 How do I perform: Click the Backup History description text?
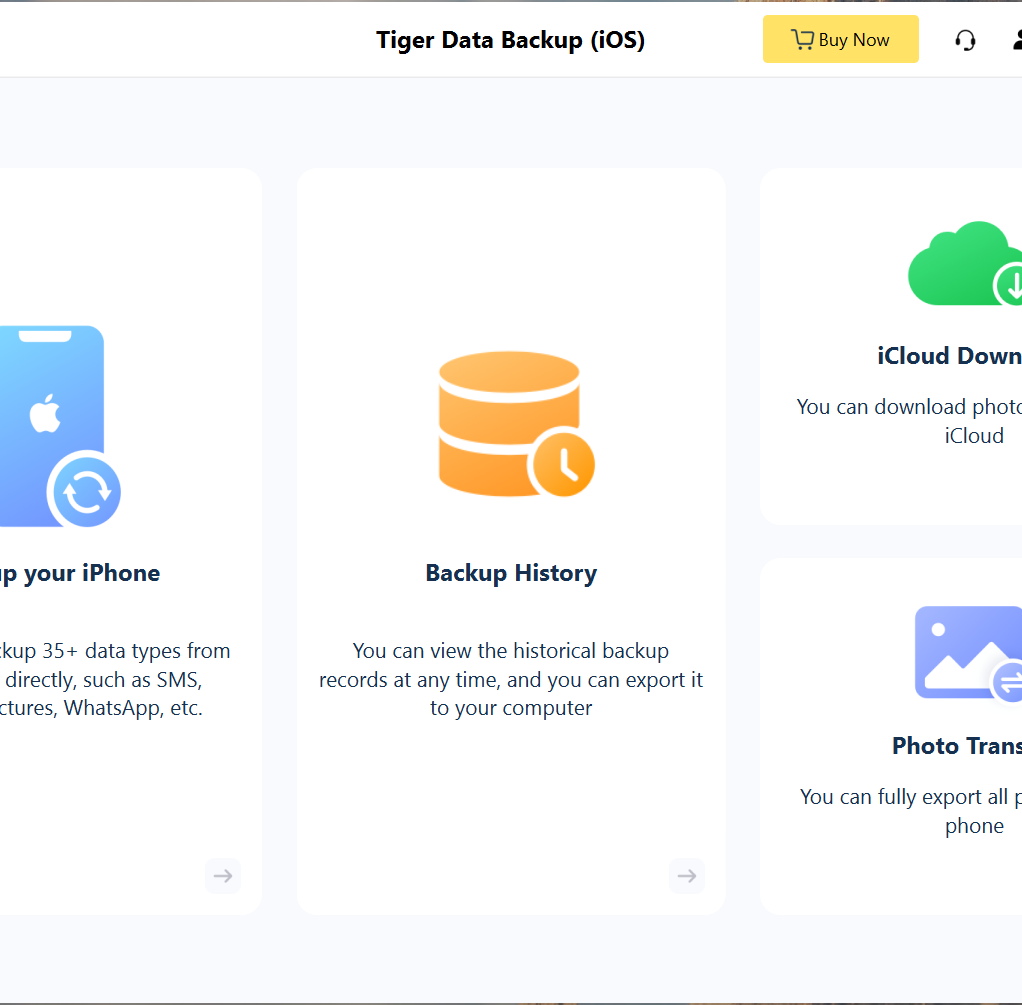(511, 679)
